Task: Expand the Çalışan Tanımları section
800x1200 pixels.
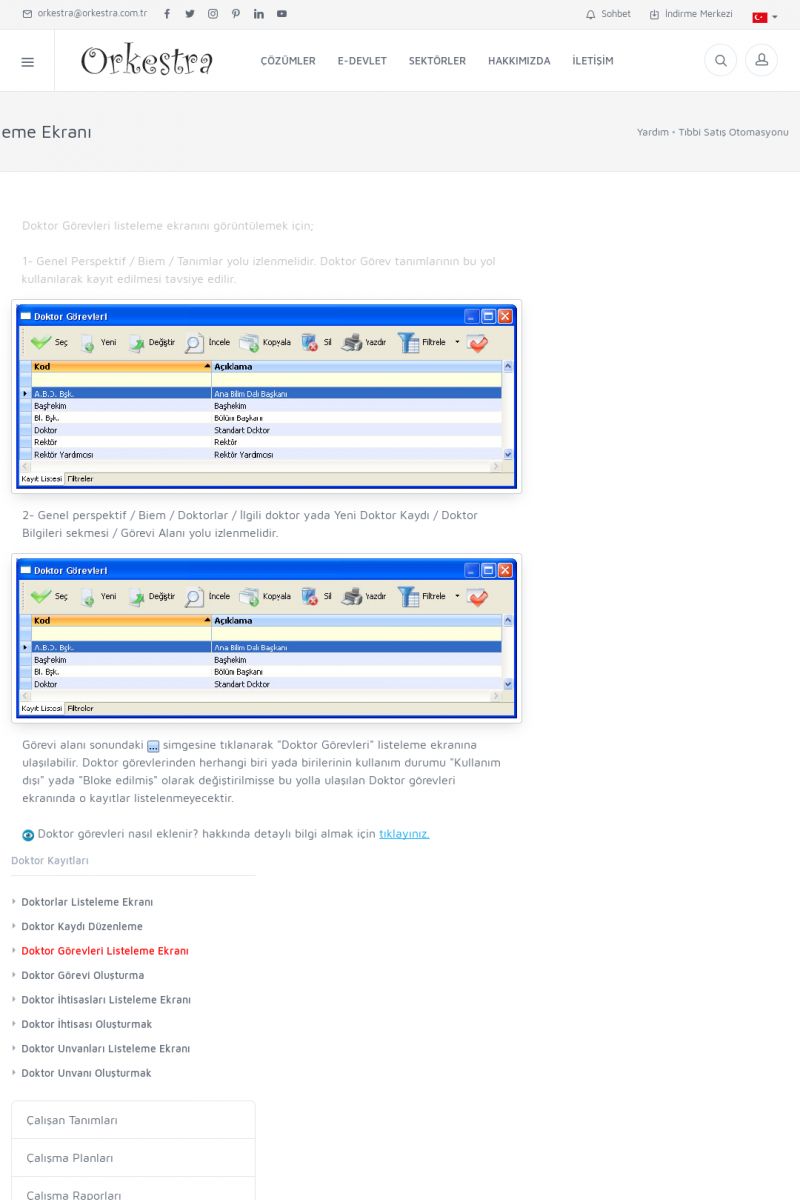Action: 133,1120
